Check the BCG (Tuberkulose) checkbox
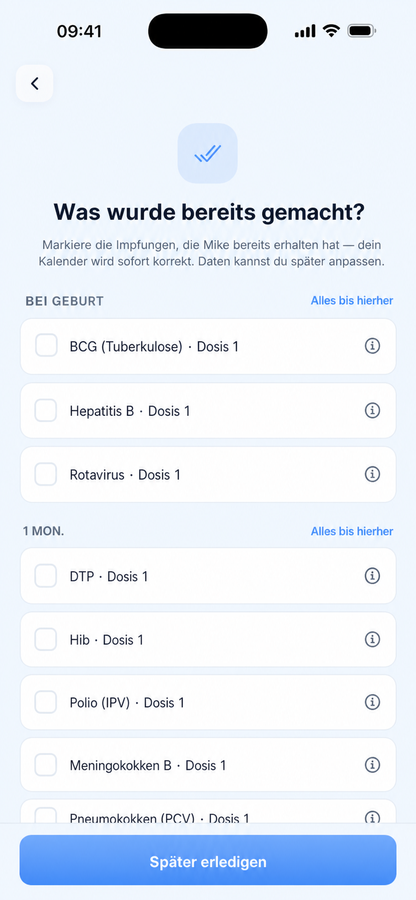The height and width of the screenshot is (900, 416). (x=46, y=346)
